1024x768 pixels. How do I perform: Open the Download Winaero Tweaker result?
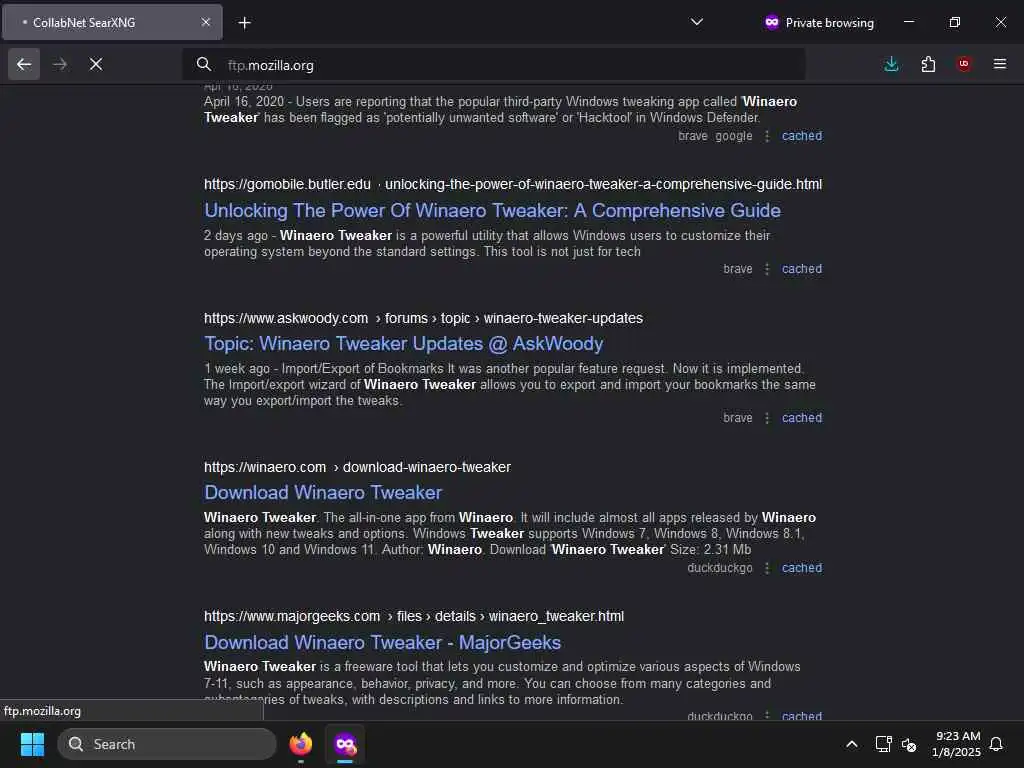[x=323, y=492]
